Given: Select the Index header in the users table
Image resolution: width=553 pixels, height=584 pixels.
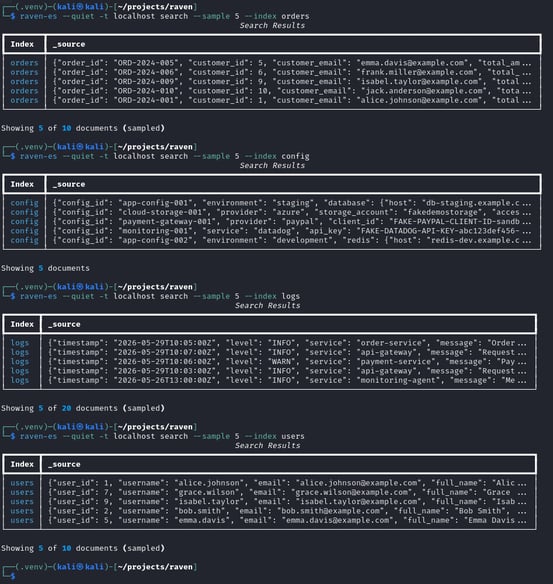Looking at the screenshot, I should tap(22, 464).
